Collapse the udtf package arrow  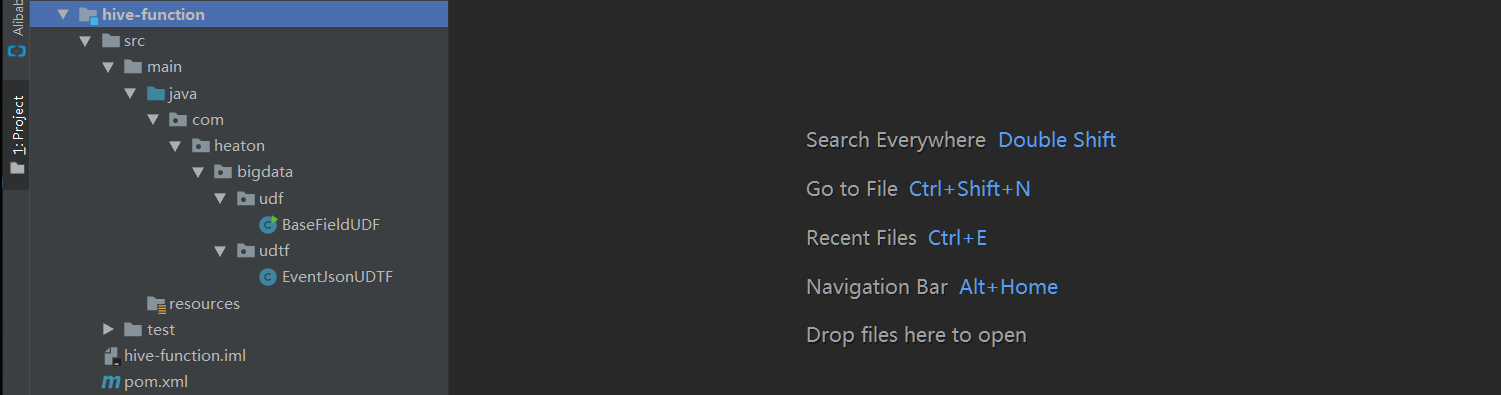[x=221, y=251]
